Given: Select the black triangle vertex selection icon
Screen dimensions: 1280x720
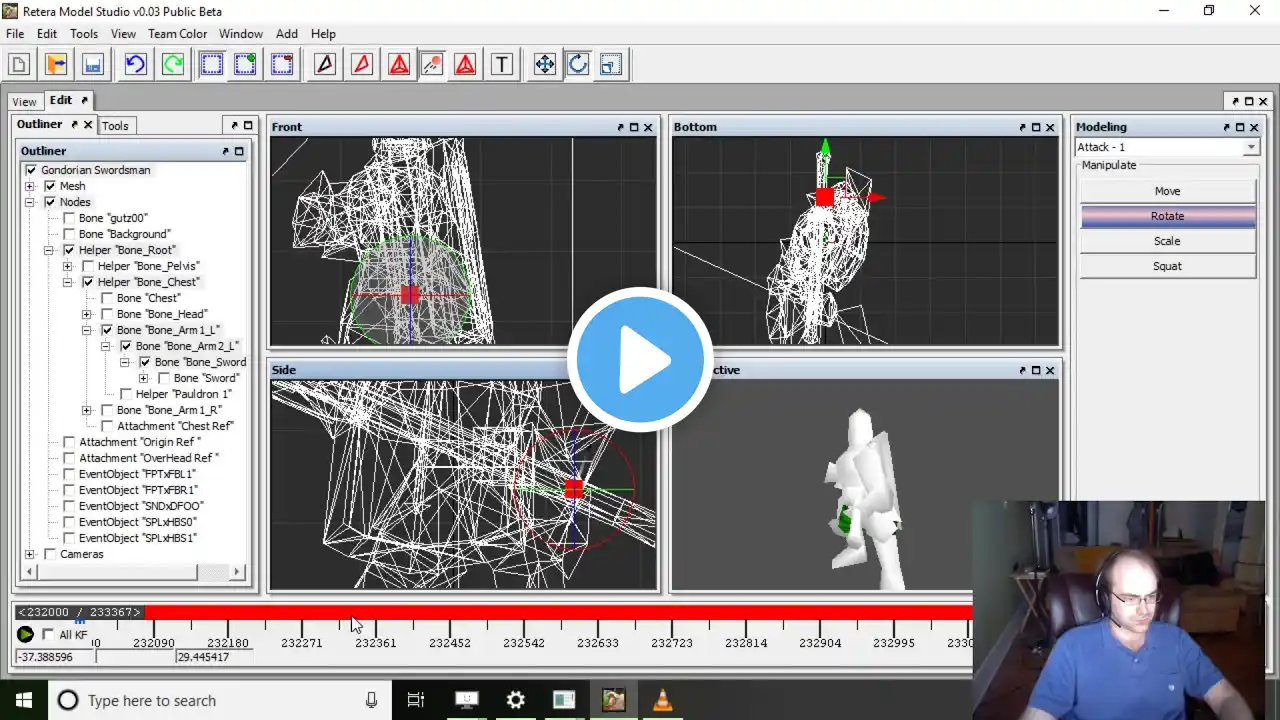Looking at the screenshot, I should pos(325,65).
